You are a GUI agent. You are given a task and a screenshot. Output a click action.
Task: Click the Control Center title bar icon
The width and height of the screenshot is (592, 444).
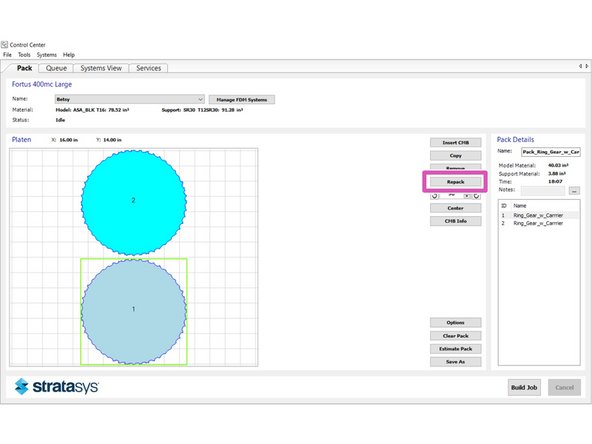click(x=4, y=45)
